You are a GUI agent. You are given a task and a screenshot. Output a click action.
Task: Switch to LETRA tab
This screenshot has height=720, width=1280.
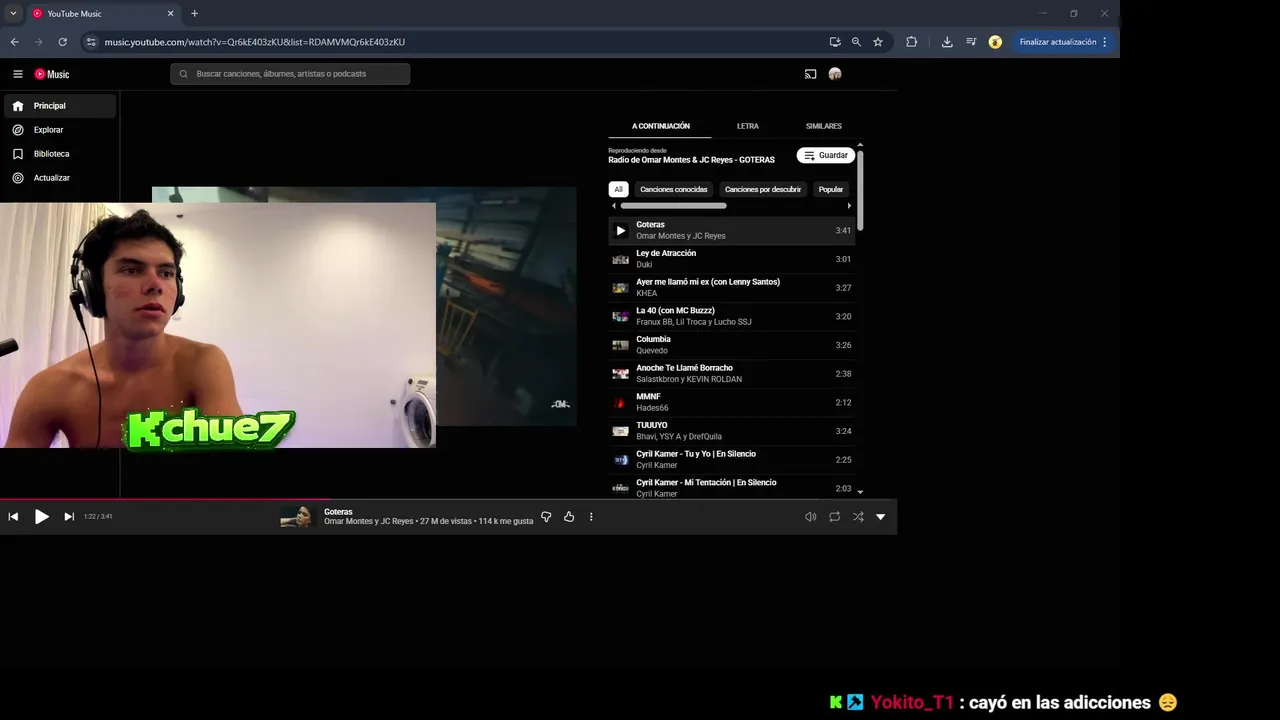click(748, 126)
